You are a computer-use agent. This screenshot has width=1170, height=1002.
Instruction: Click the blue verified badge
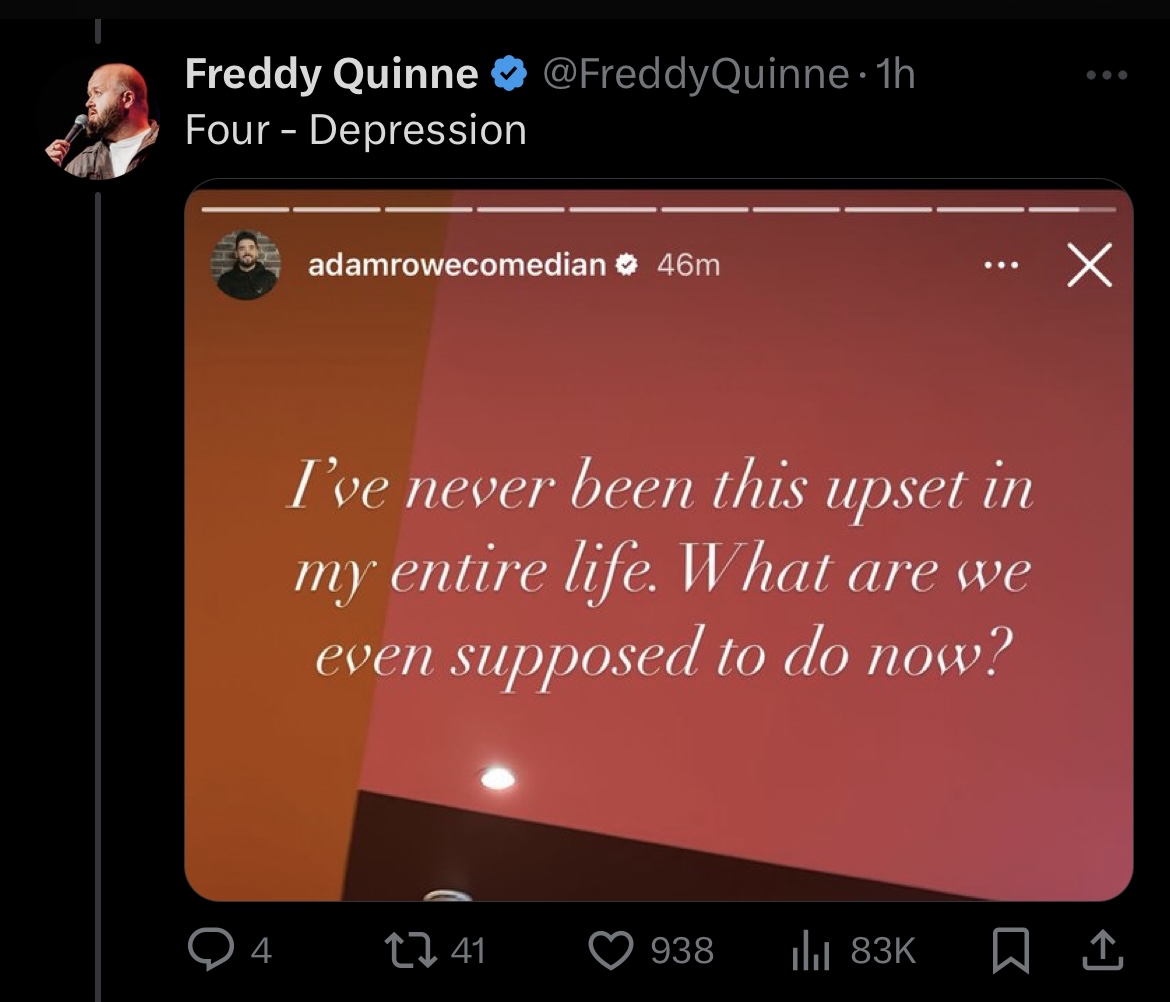509,74
